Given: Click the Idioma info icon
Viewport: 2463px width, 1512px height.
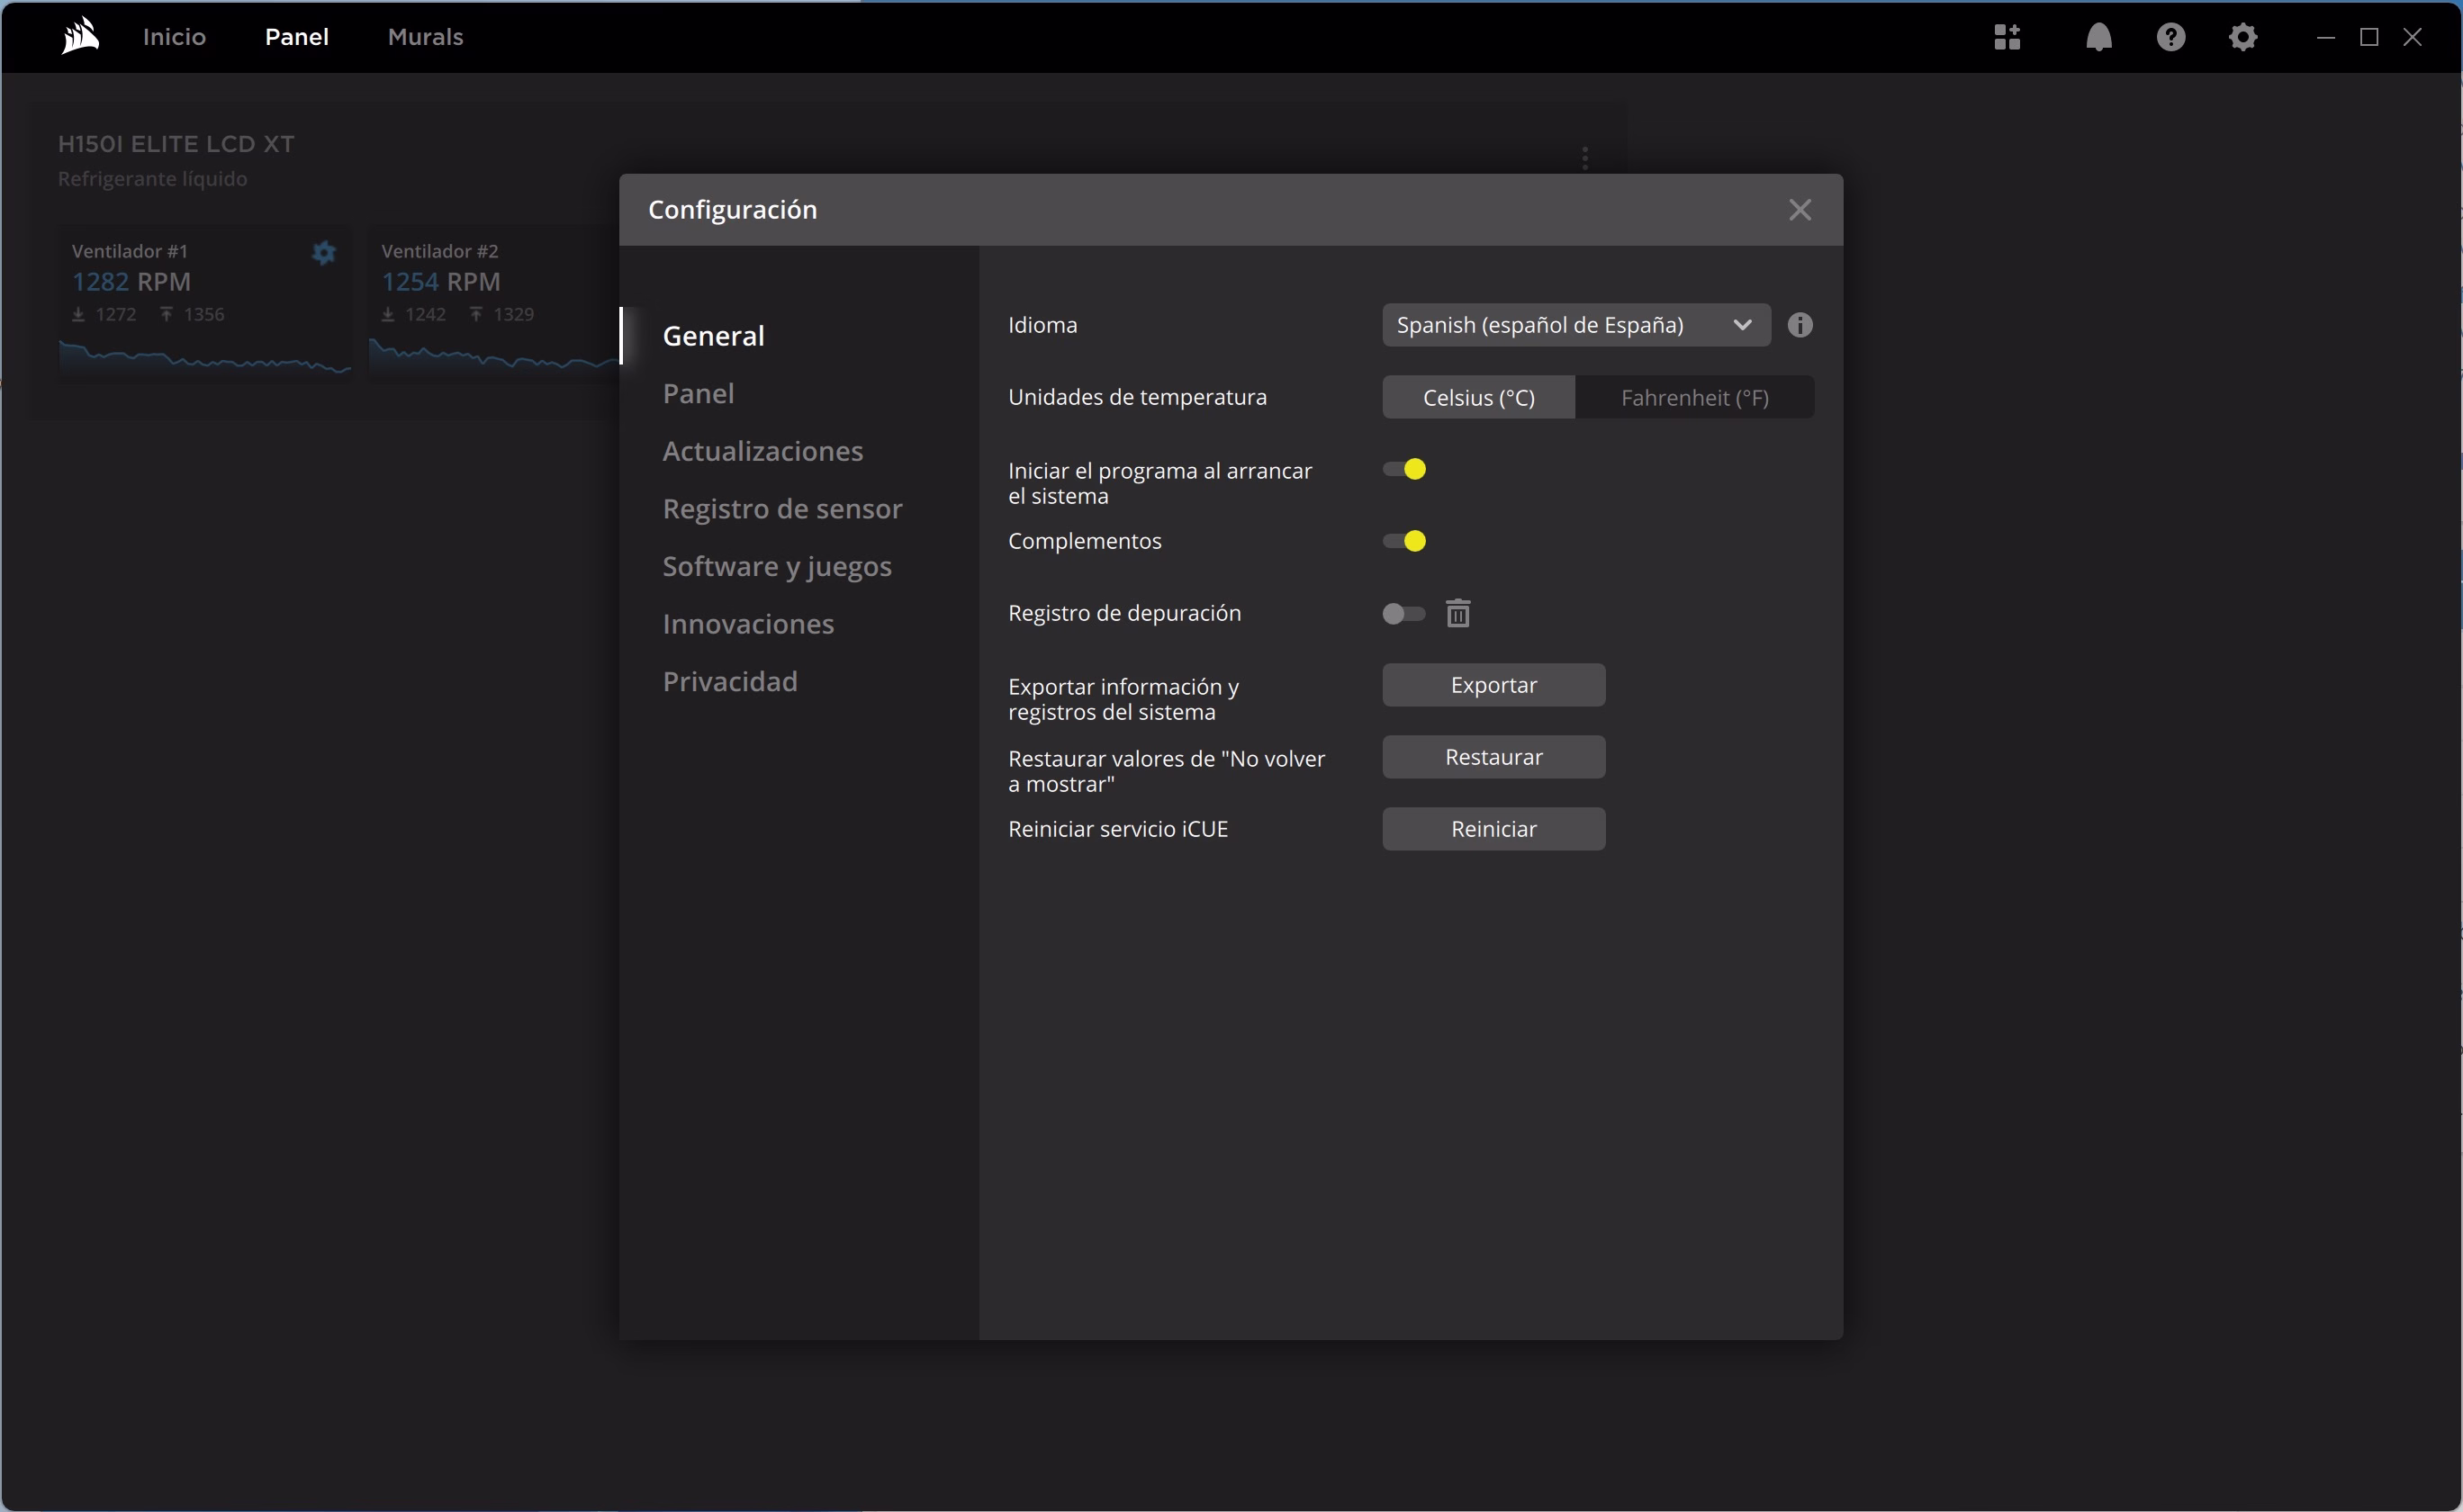Looking at the screenshot, I should 1799,325.
